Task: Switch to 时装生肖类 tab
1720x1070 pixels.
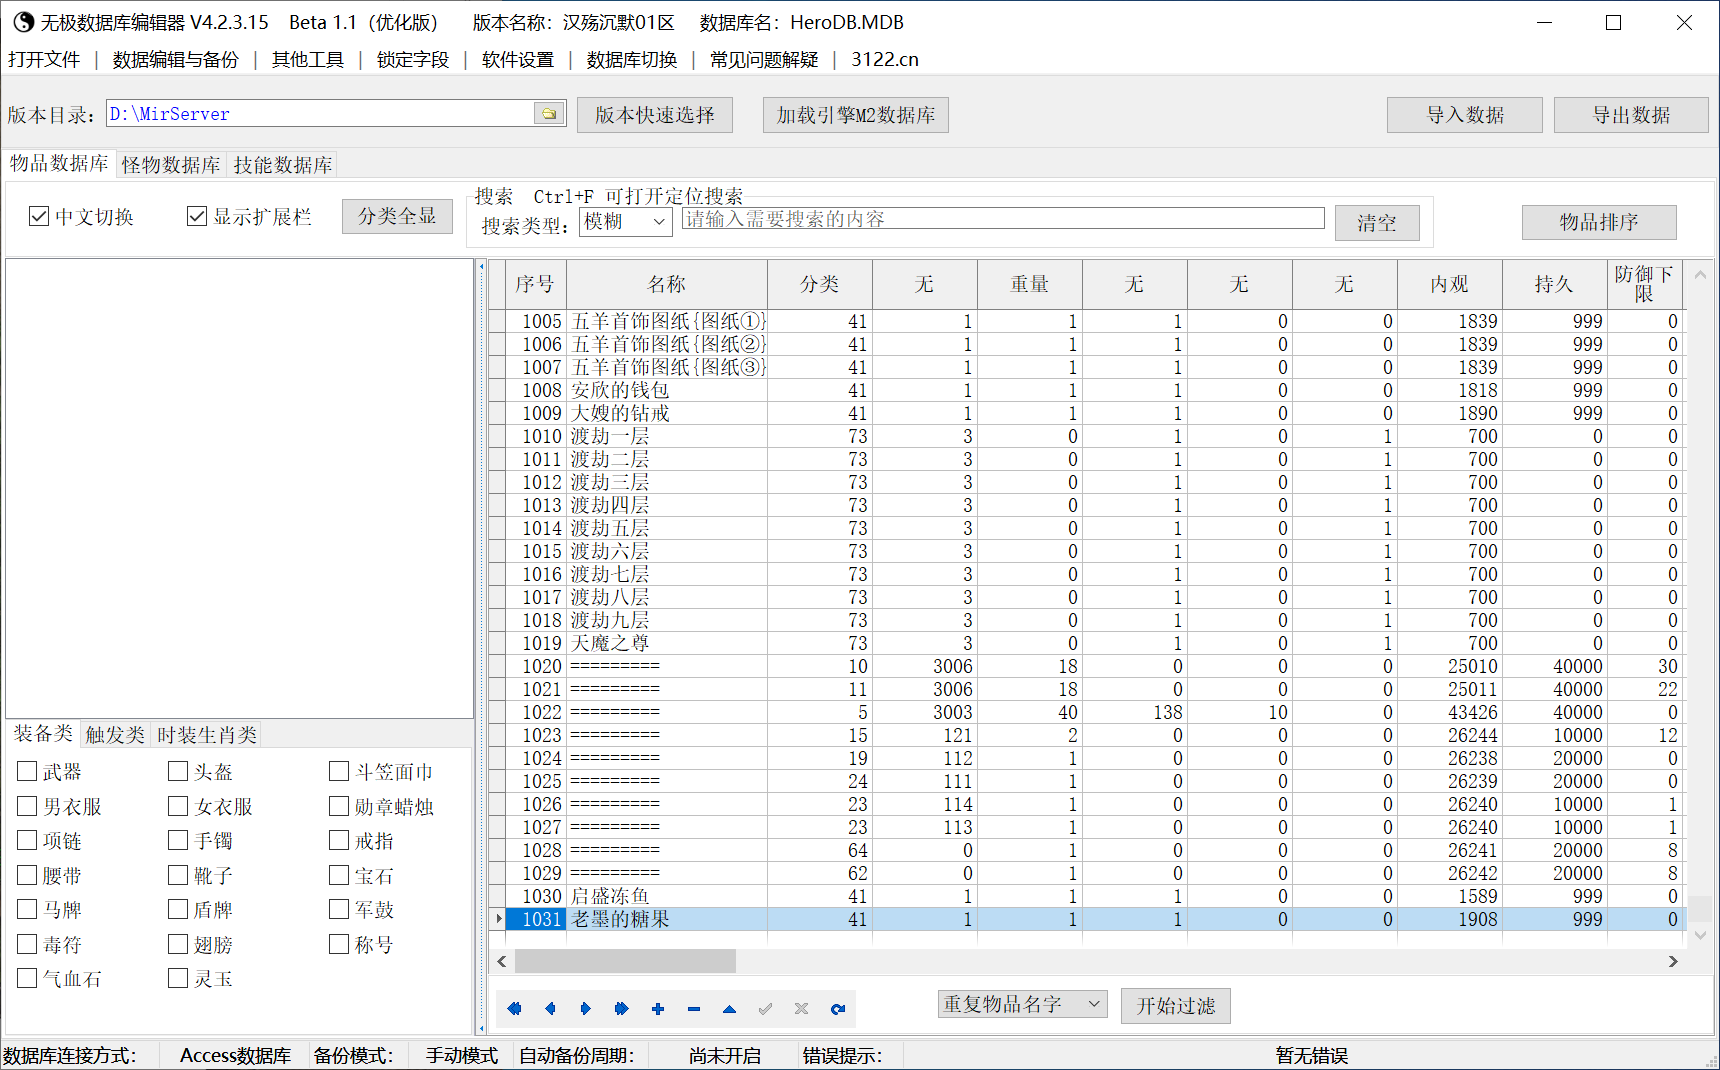Action: coord(207,735)
